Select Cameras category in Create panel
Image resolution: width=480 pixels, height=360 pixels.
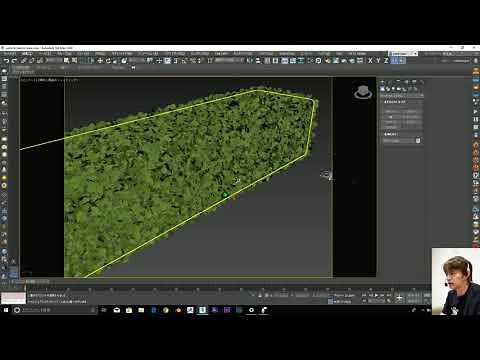(x=399, y=89)
